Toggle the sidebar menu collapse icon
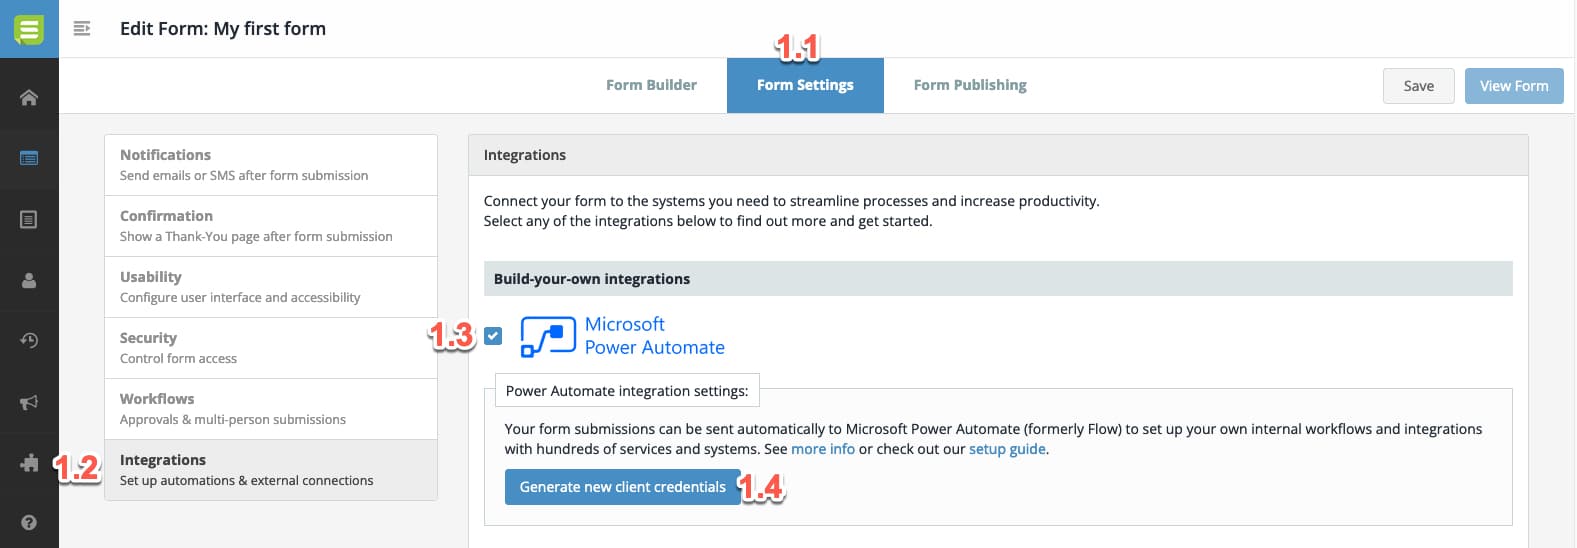Screen dimensions: 1577x548 point(82,29)
